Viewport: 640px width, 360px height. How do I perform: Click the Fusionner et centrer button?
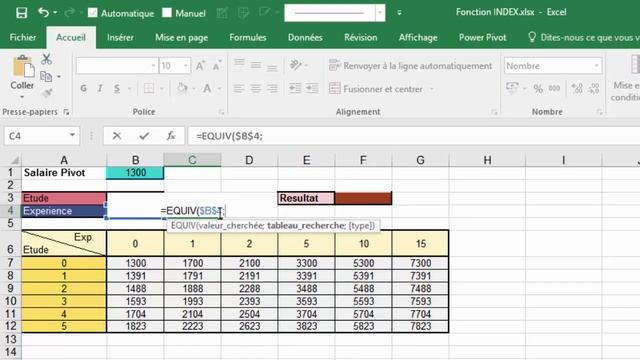point(376,89)
